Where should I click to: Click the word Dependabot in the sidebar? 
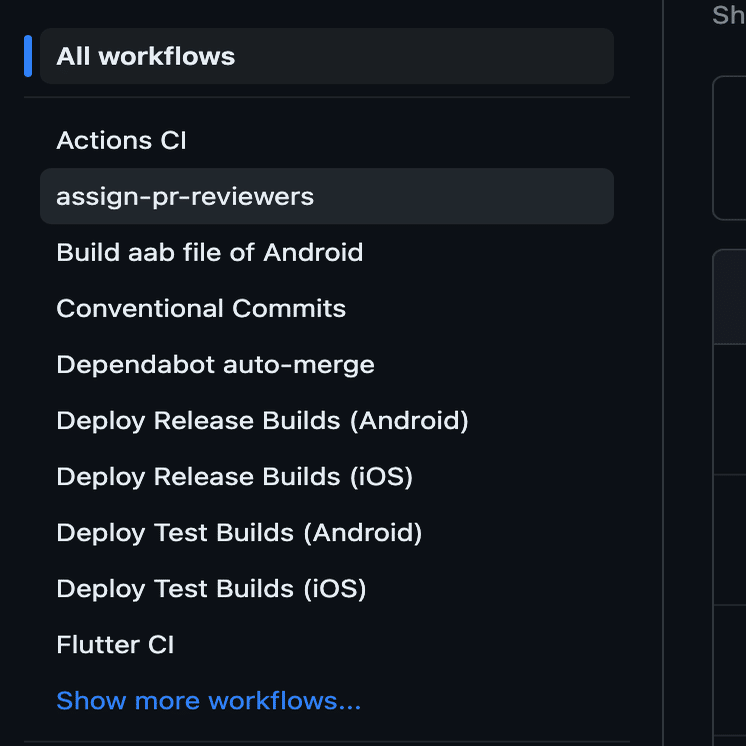coord(136,365)
